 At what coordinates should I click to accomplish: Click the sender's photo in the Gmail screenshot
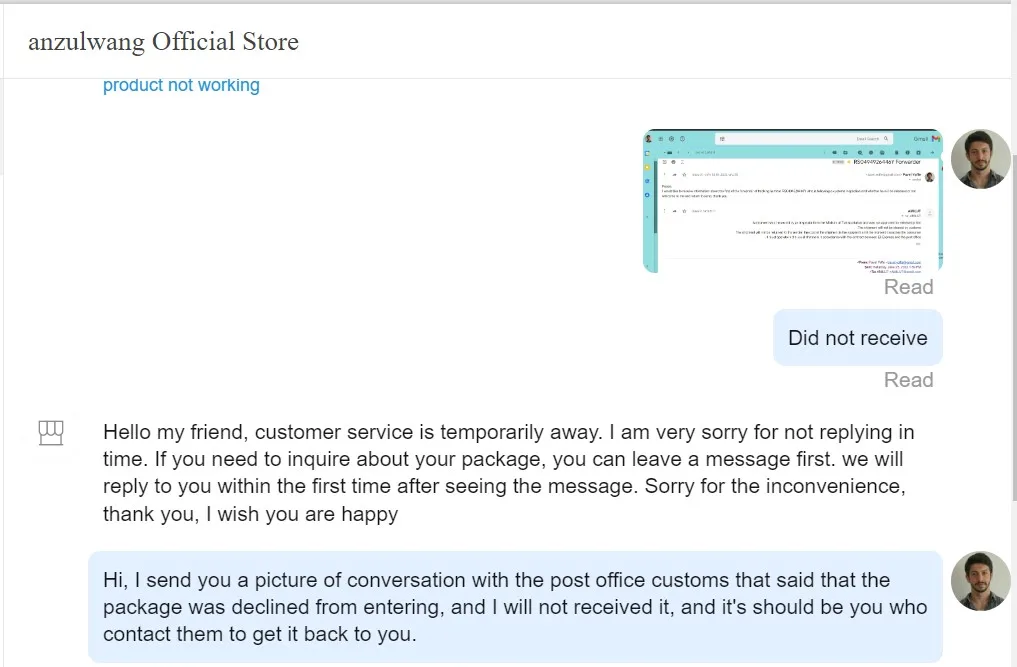(929, 177)
